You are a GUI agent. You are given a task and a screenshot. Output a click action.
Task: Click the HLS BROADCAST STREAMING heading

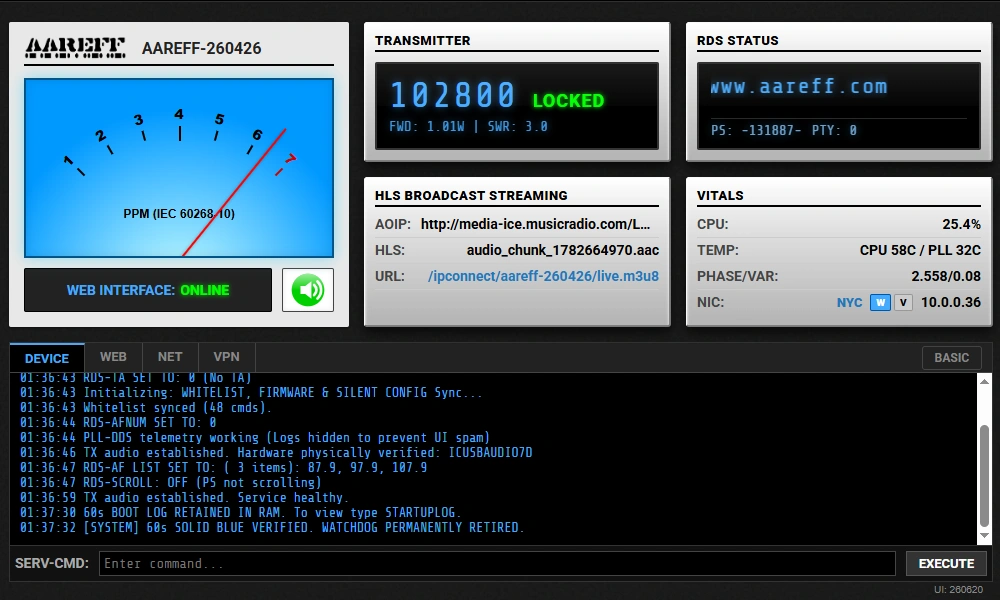(471, 195)
